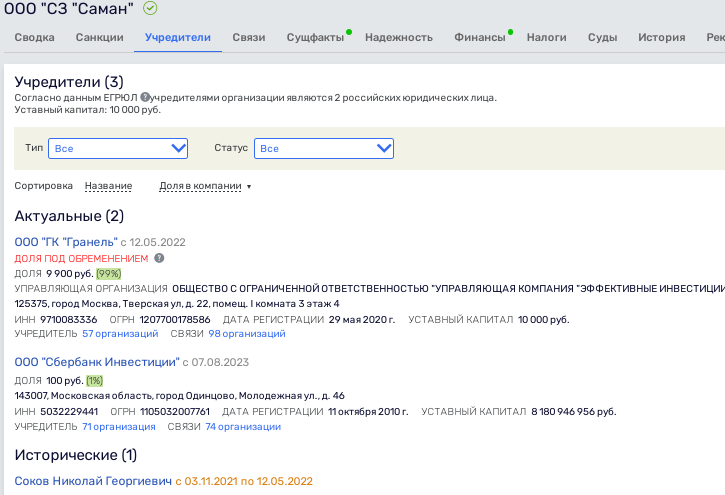Open ООО "ГК "Гранель" company link
Image resolution: width=725 pixels, height=495 pixels.
coord(66,242)
